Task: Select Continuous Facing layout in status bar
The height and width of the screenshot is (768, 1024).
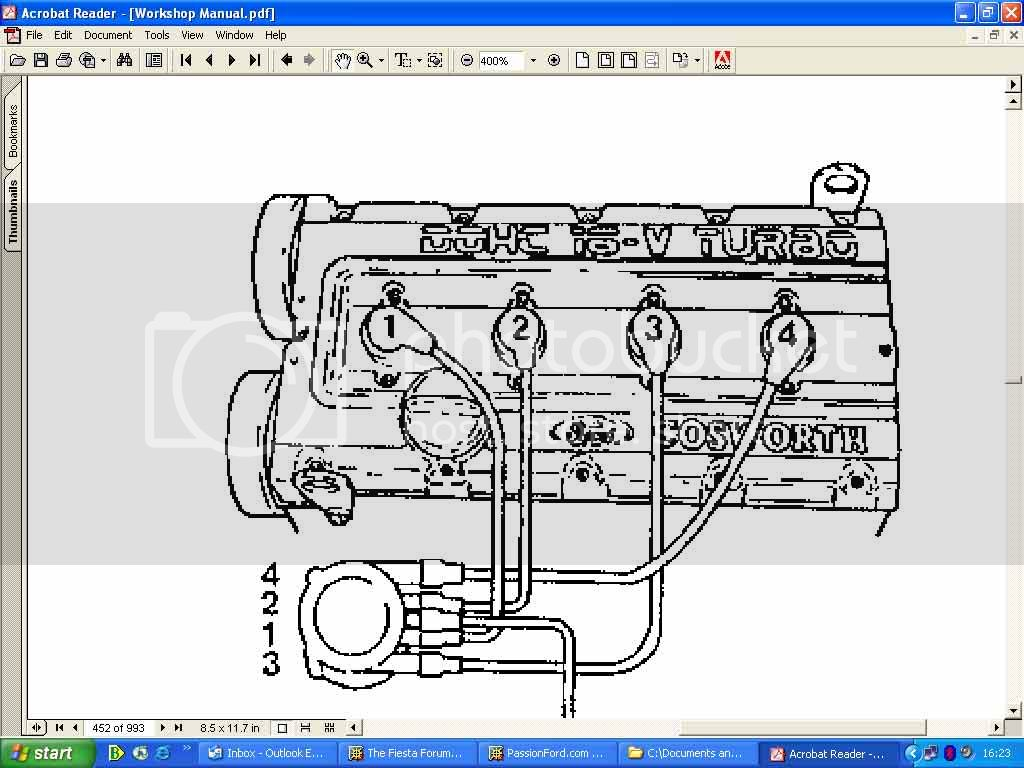Action: [329, 728]
